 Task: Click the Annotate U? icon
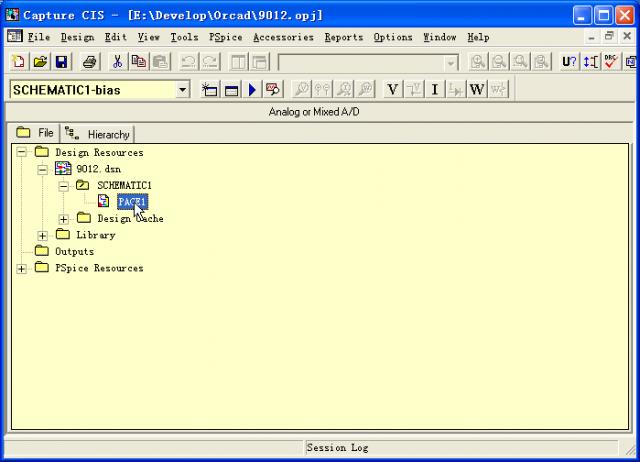(569, 62)
